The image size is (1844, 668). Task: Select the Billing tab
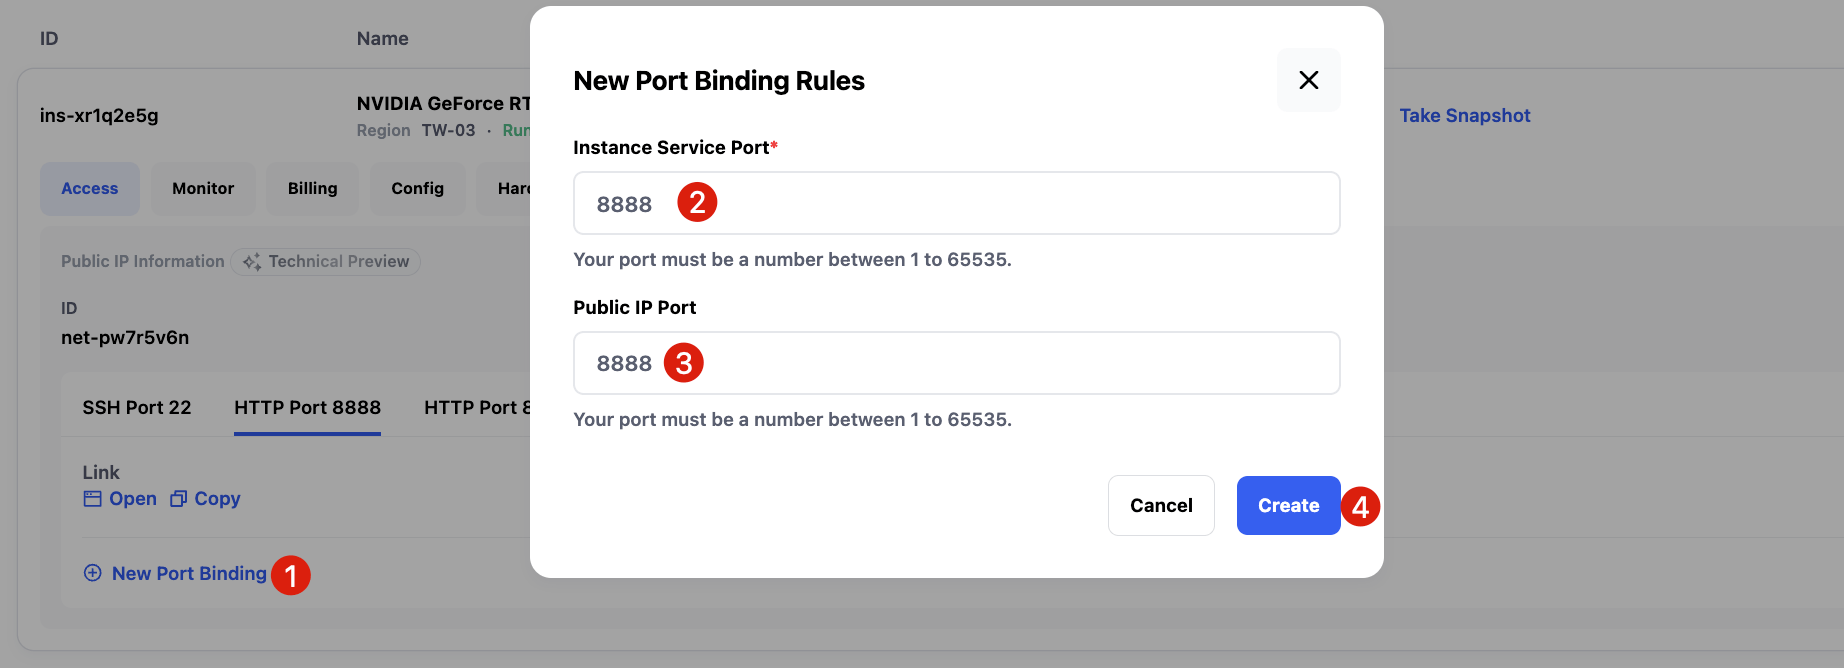[x=312, y=189]
